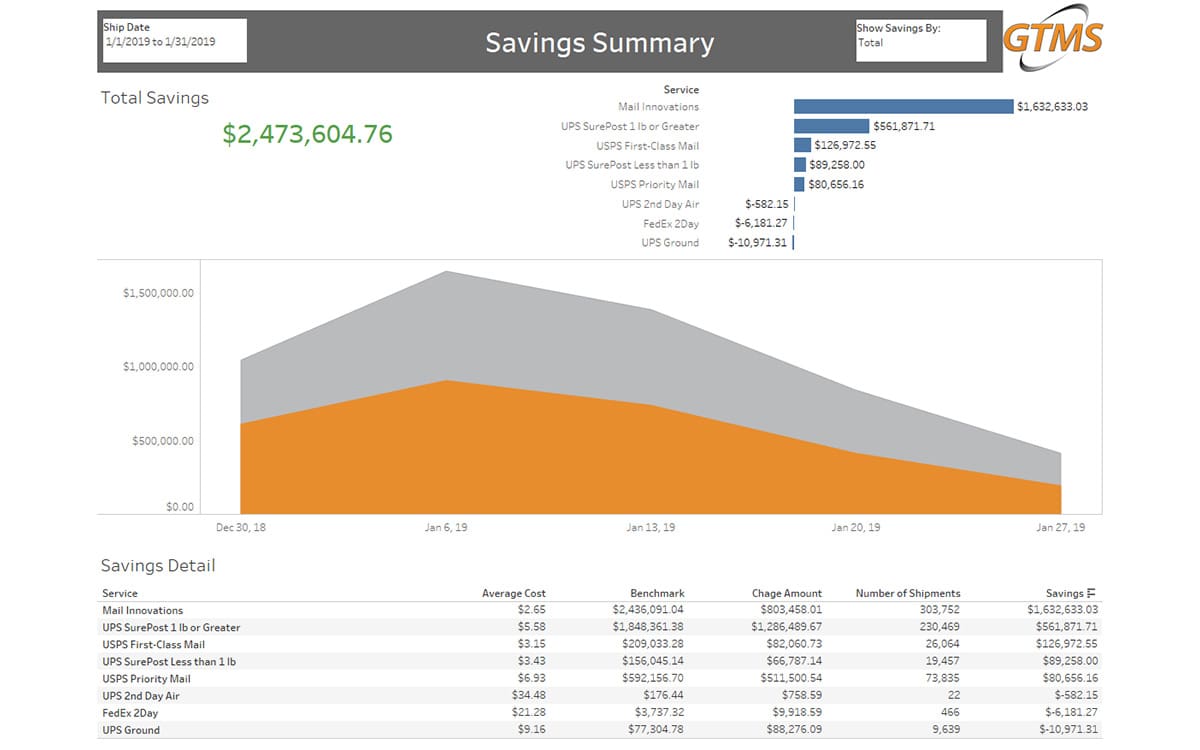Select USPS Priority Mail in Savings Detail
The width and height of the screenshot is (1200, 750).
coord(600,678)
